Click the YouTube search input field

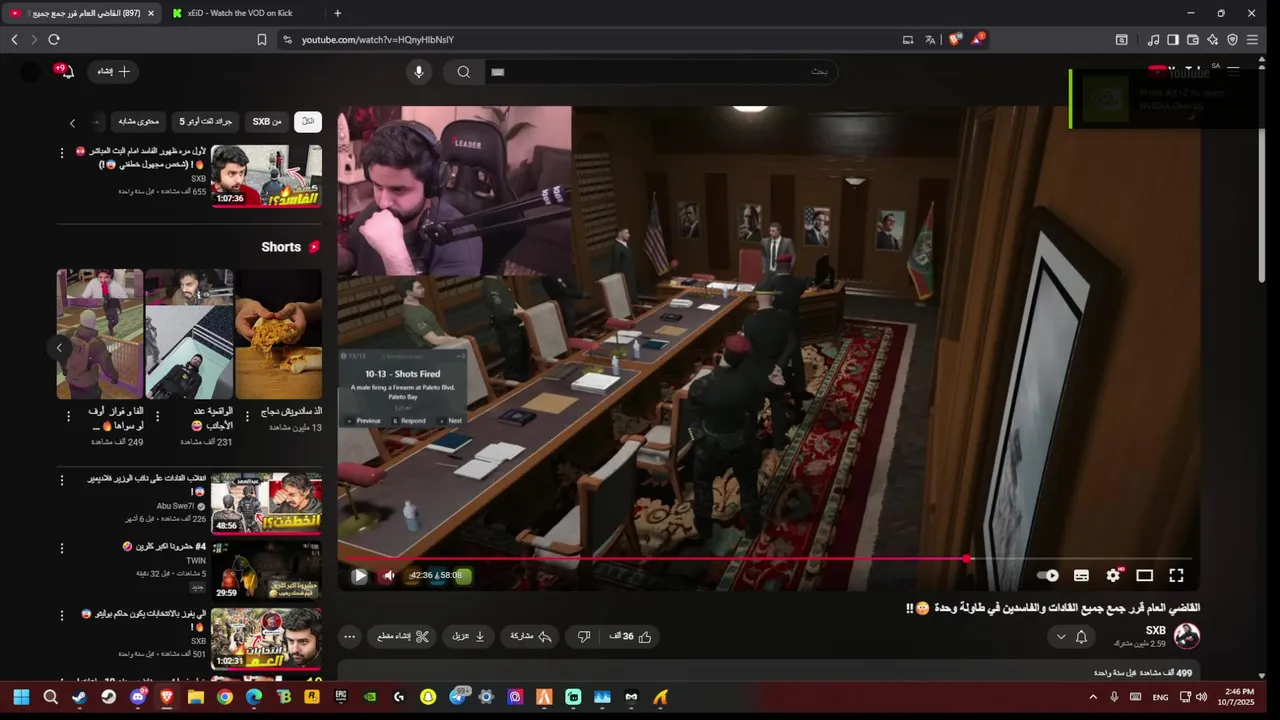coord(660,72)
